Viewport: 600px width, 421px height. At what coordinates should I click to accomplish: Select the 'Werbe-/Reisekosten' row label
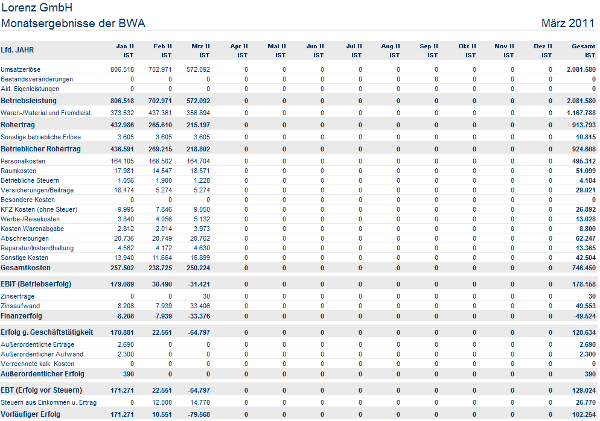tap(30, 219)
